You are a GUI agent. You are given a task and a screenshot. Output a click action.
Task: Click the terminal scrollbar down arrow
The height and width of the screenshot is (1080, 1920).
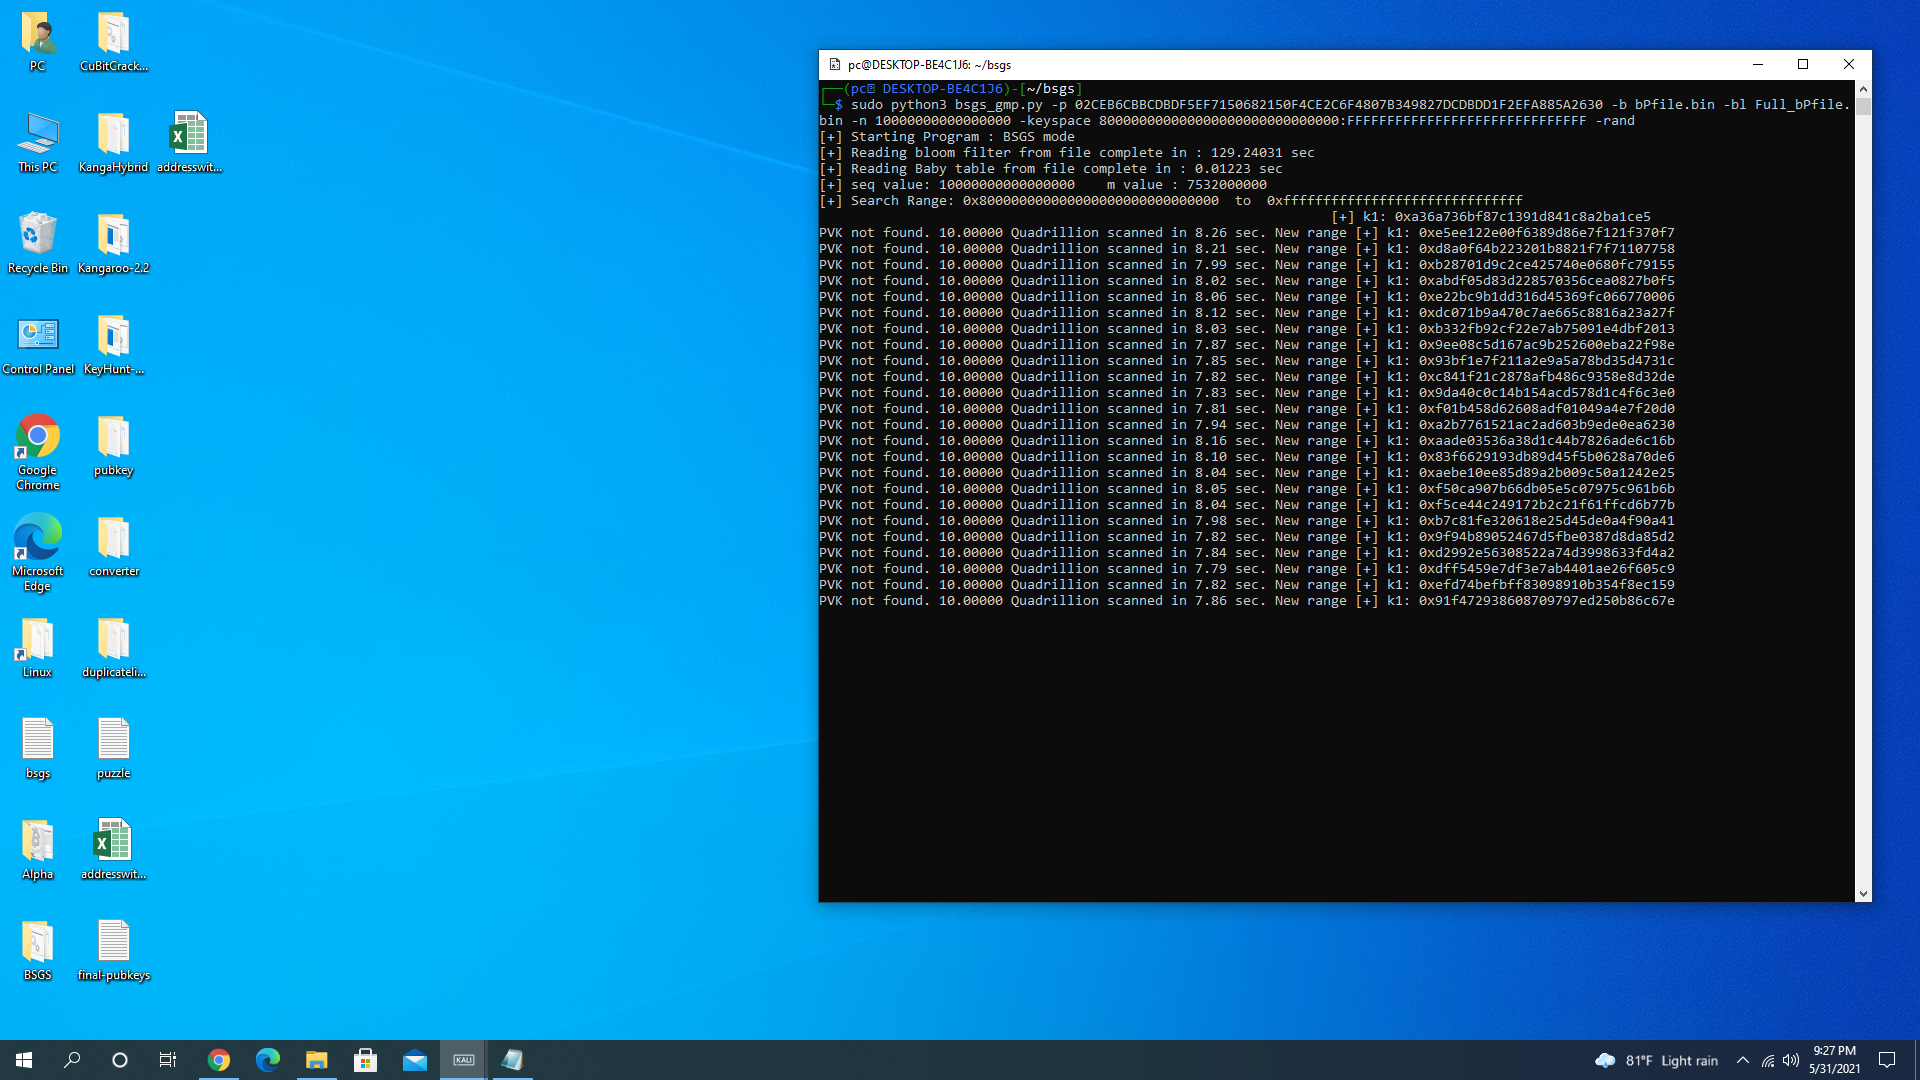pos(1863,894)
